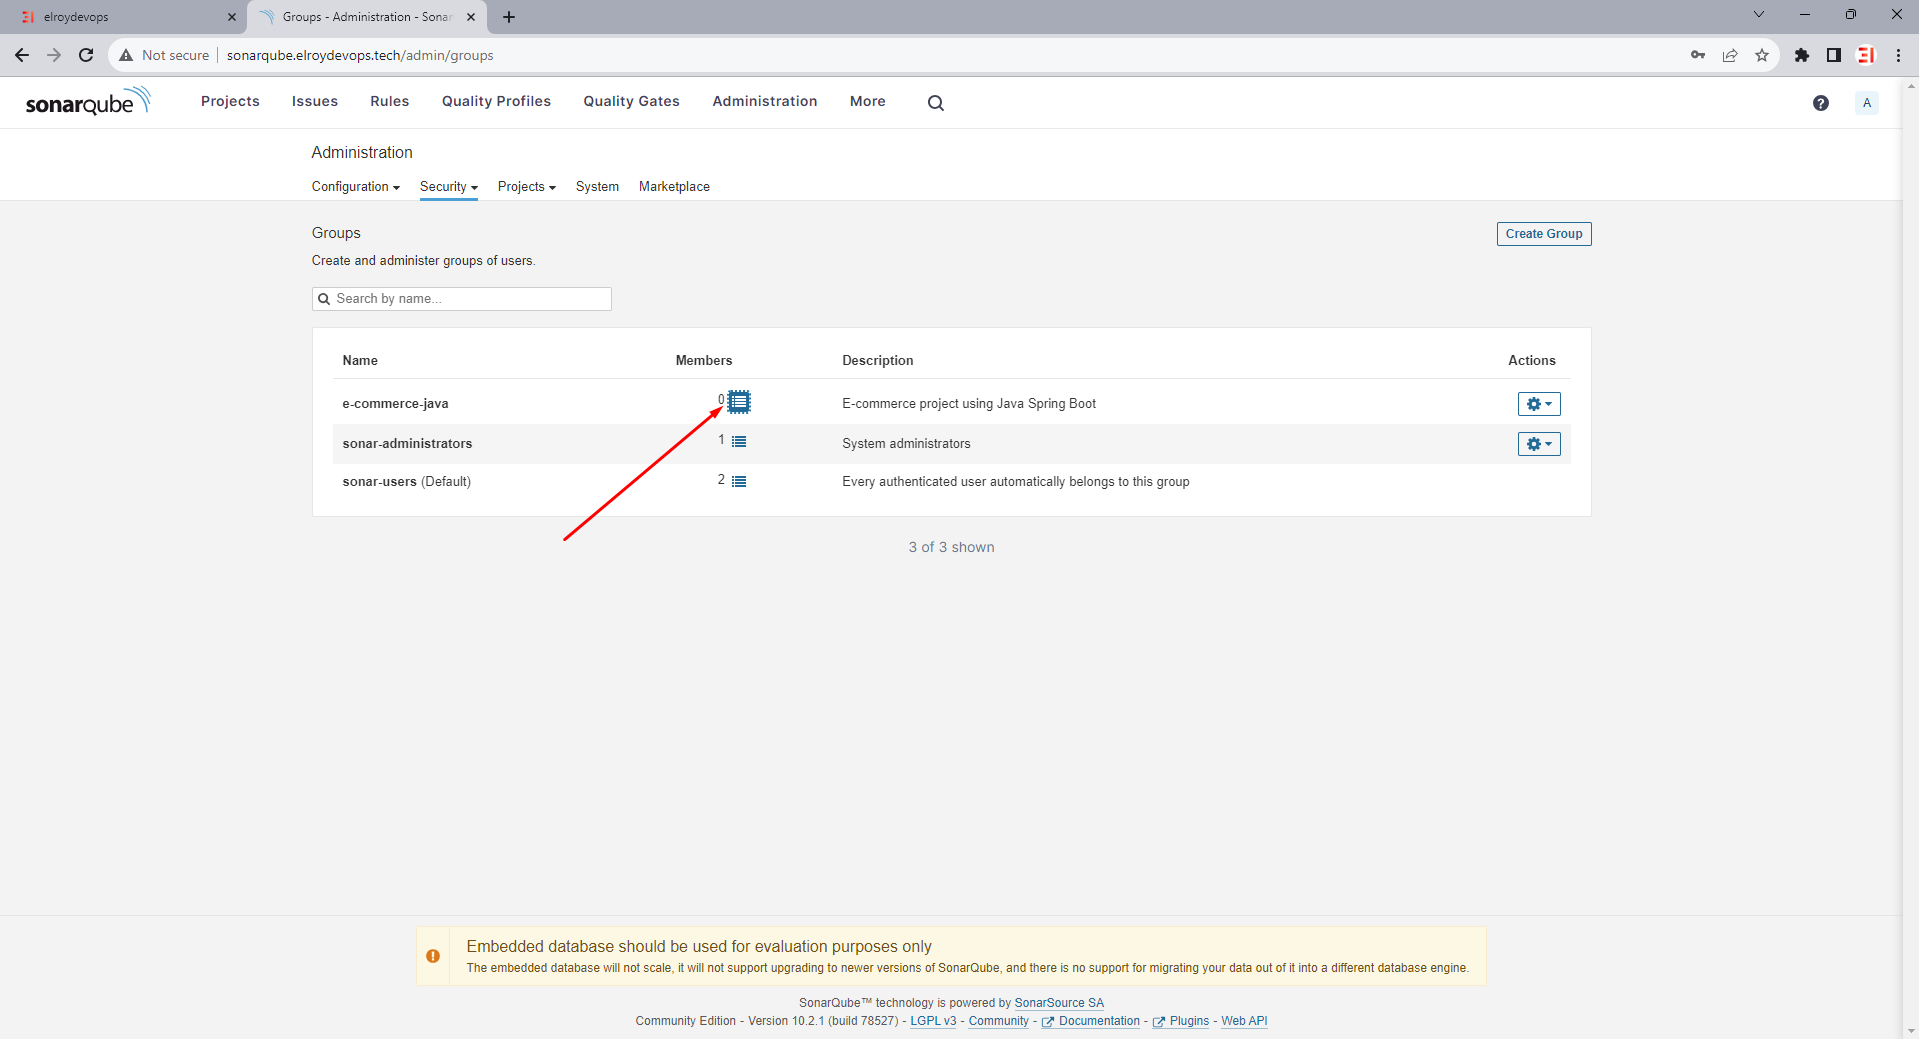The height and width of the screenshot is (1039, 1919).
Task: Expand the Security dropdown
Action: [x=449, y=187]
